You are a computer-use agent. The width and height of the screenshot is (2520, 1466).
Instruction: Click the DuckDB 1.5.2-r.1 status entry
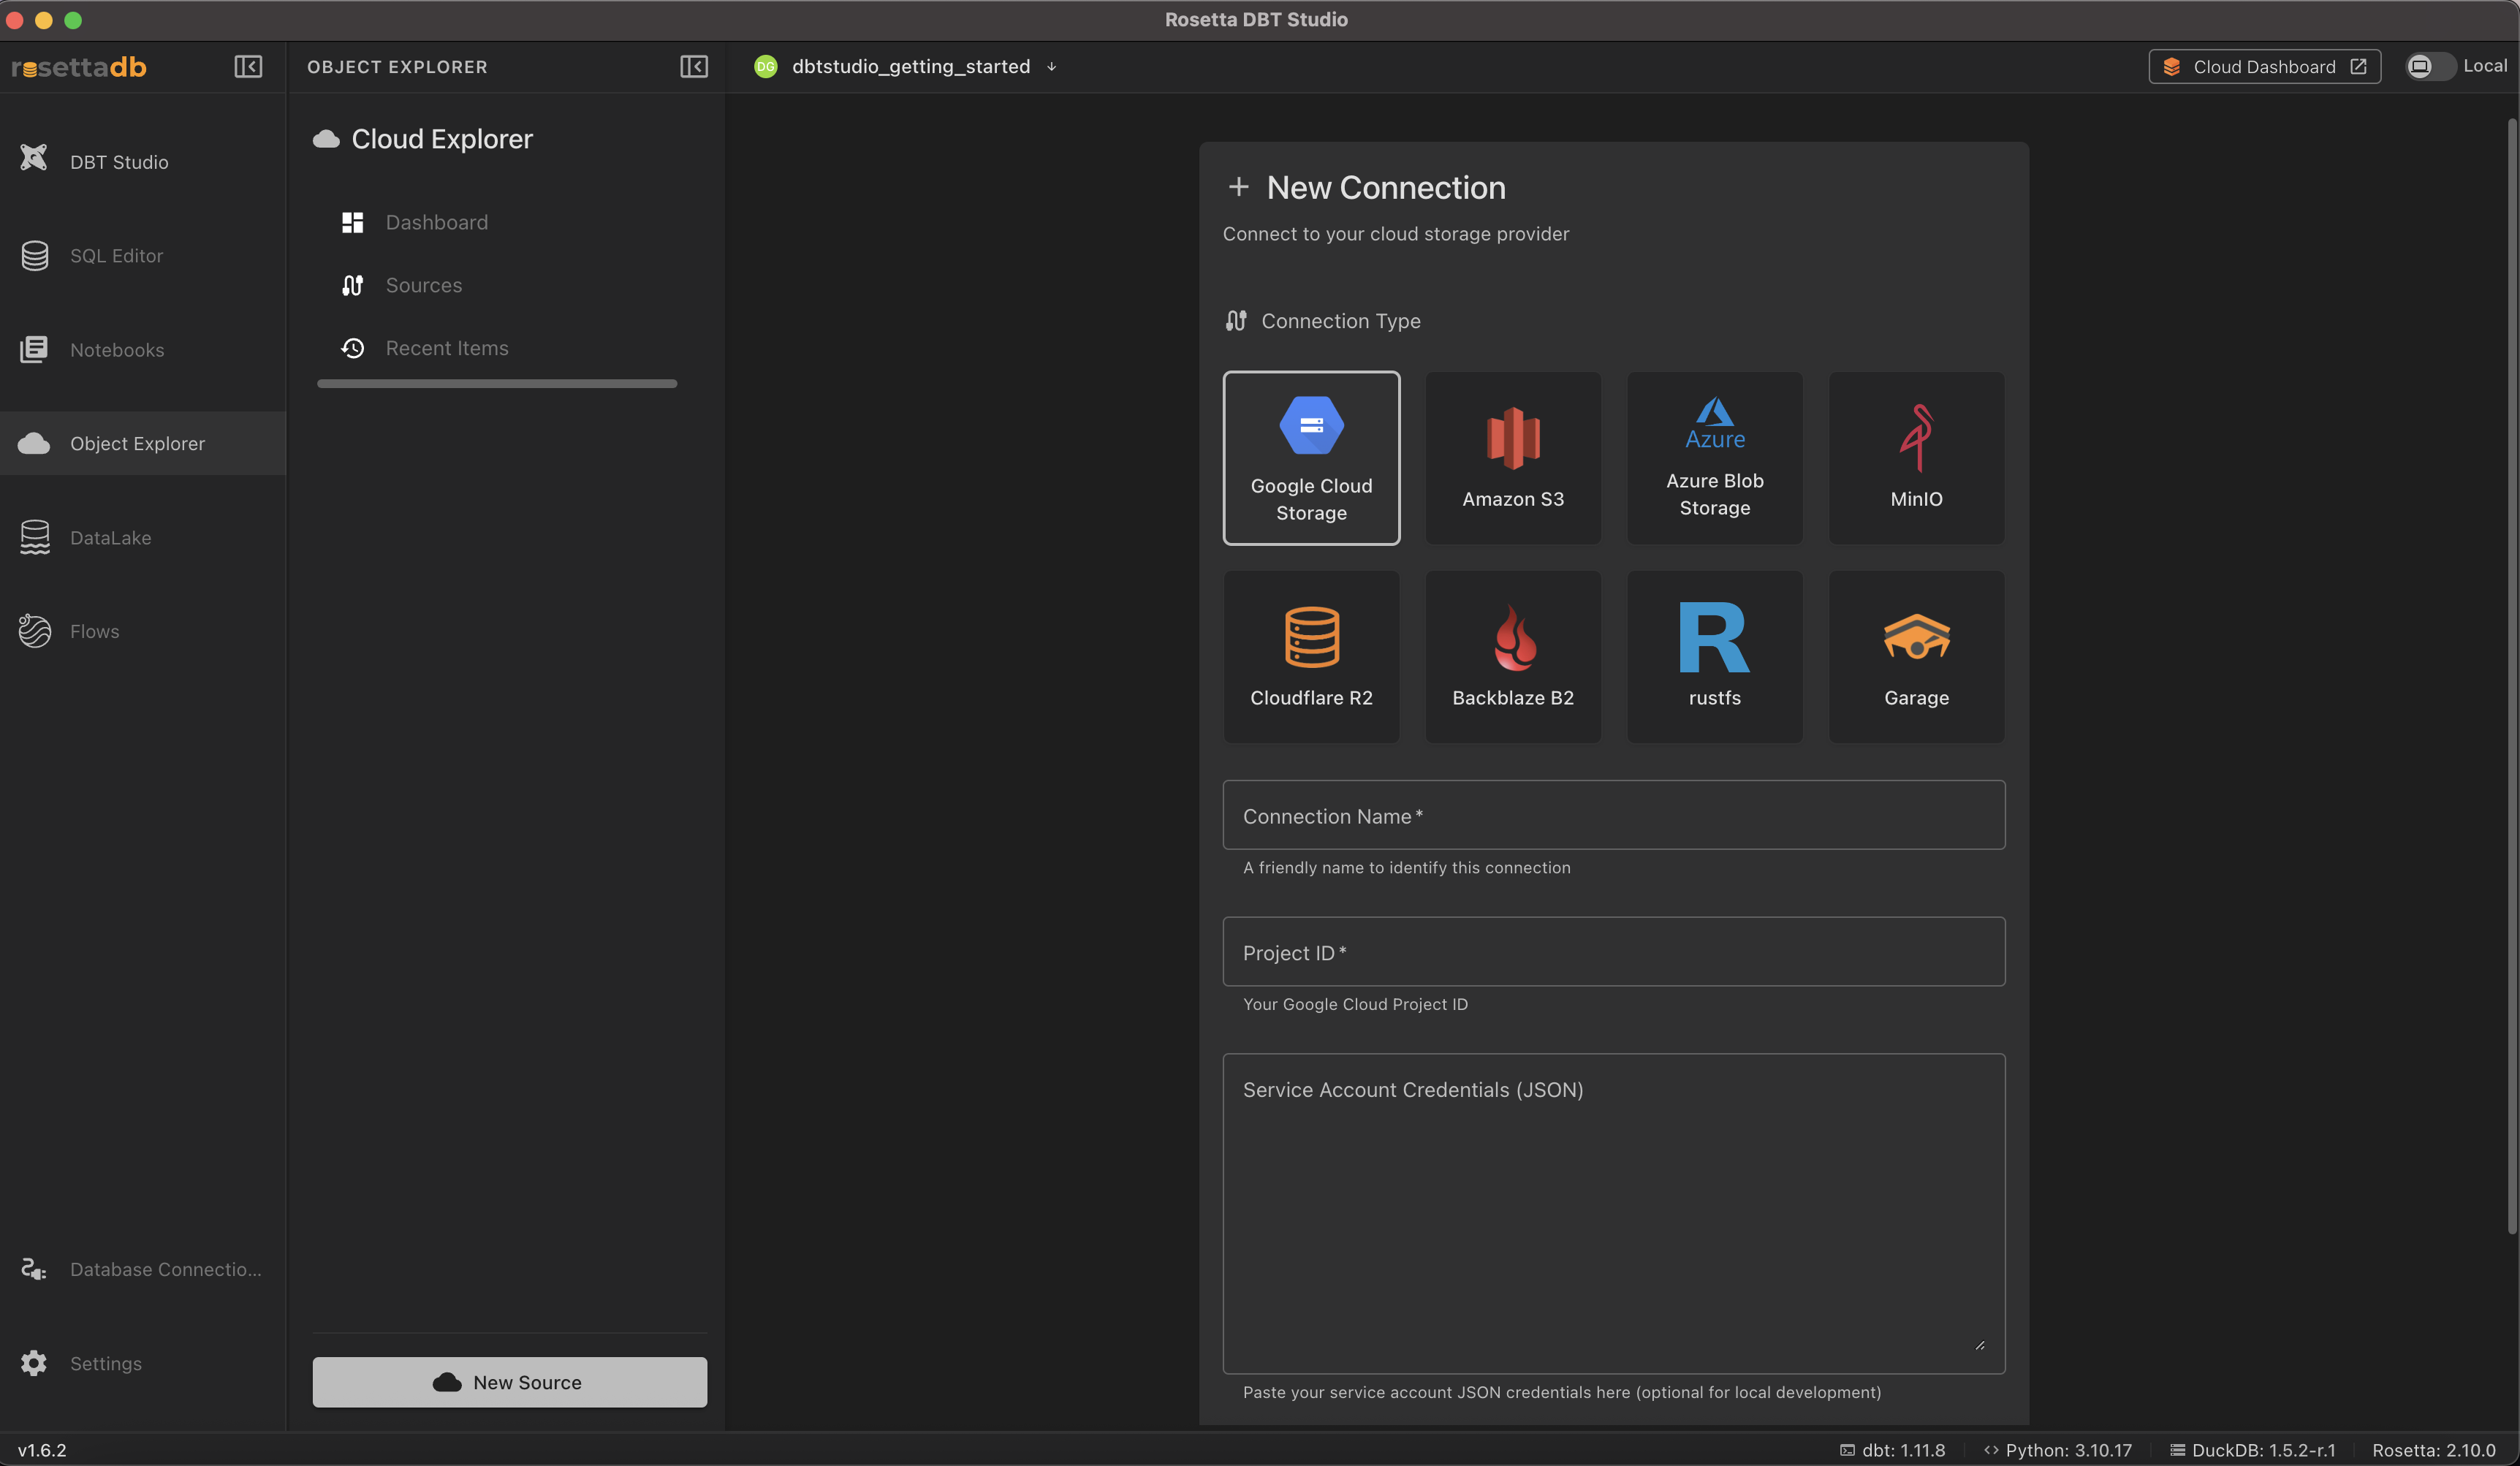point(2252,1450)
